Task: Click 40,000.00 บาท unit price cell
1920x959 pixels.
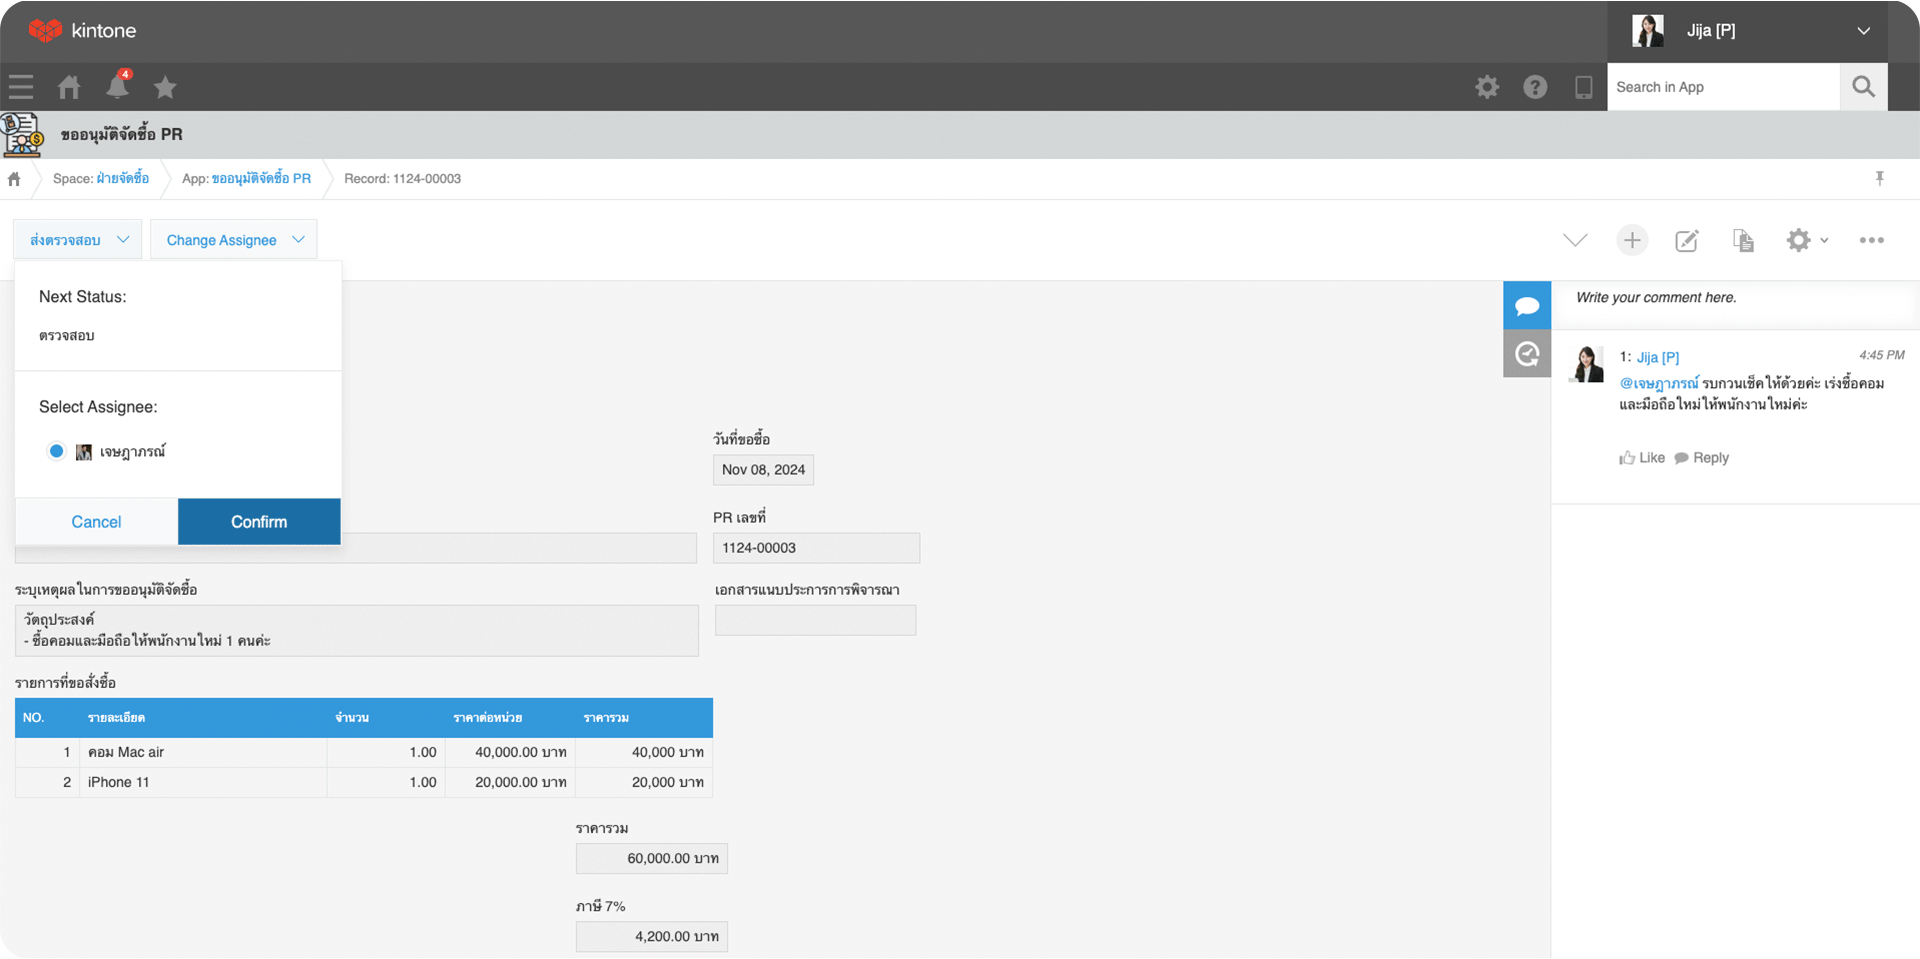Action: [510, 752]
